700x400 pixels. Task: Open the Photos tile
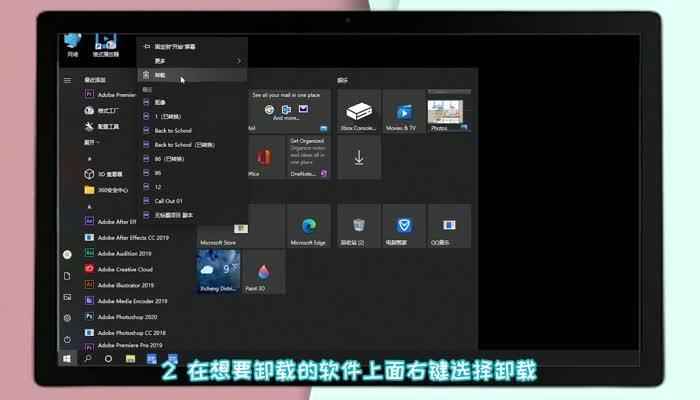449,111
